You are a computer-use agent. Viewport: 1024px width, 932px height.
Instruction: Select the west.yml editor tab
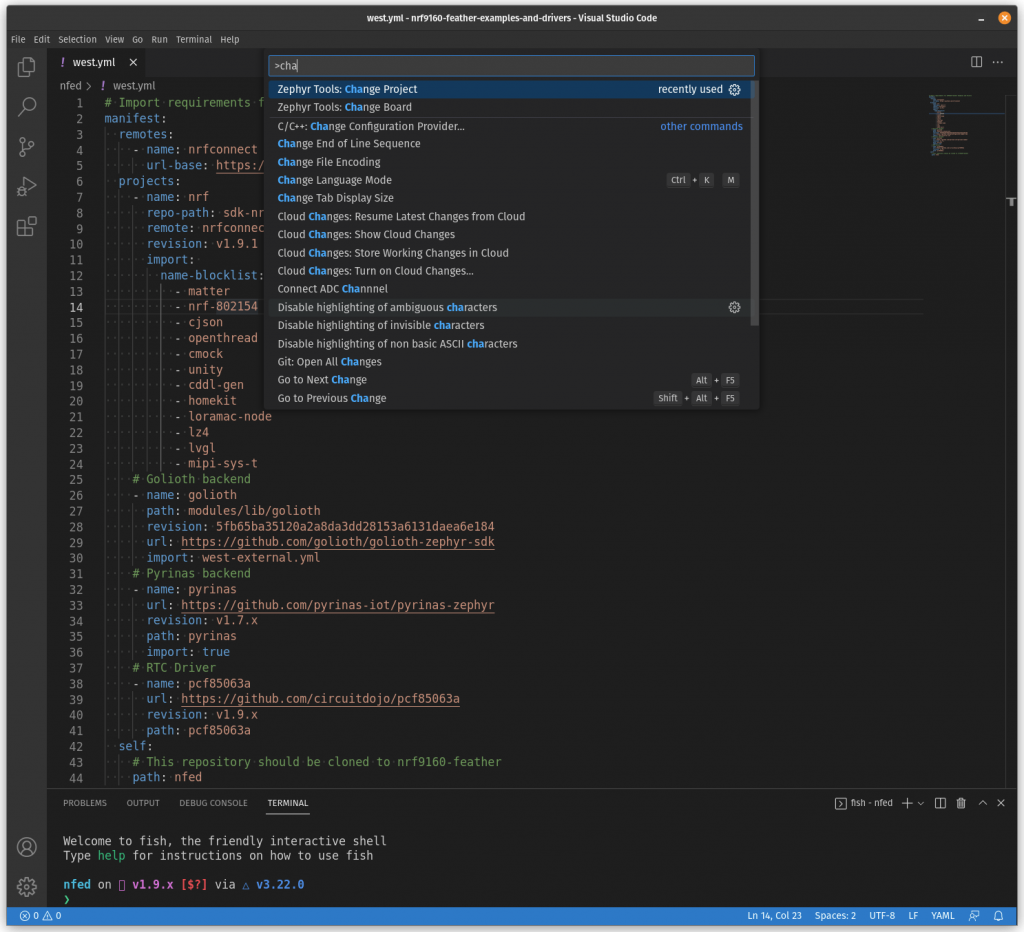tap(93, 62)
